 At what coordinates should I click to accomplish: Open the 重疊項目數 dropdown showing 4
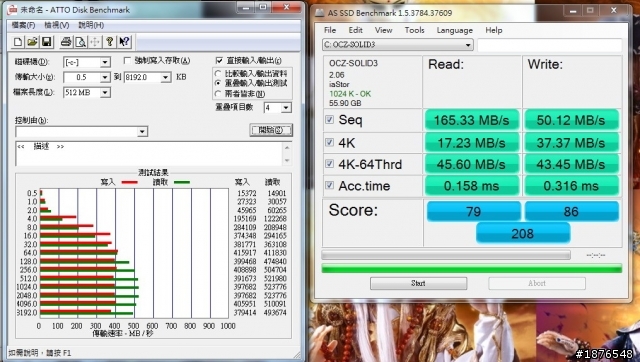[286, 108]
